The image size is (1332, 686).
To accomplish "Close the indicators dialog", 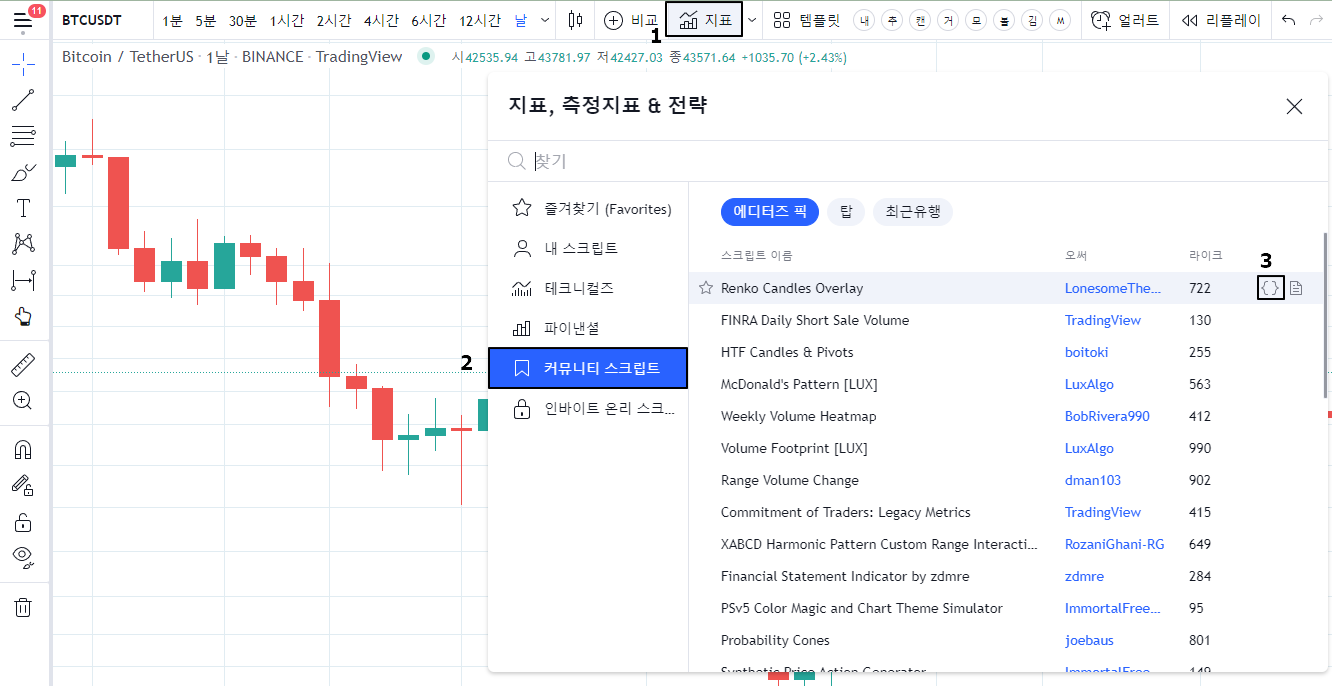I will pyautogui.click(x=1294, y=106).
